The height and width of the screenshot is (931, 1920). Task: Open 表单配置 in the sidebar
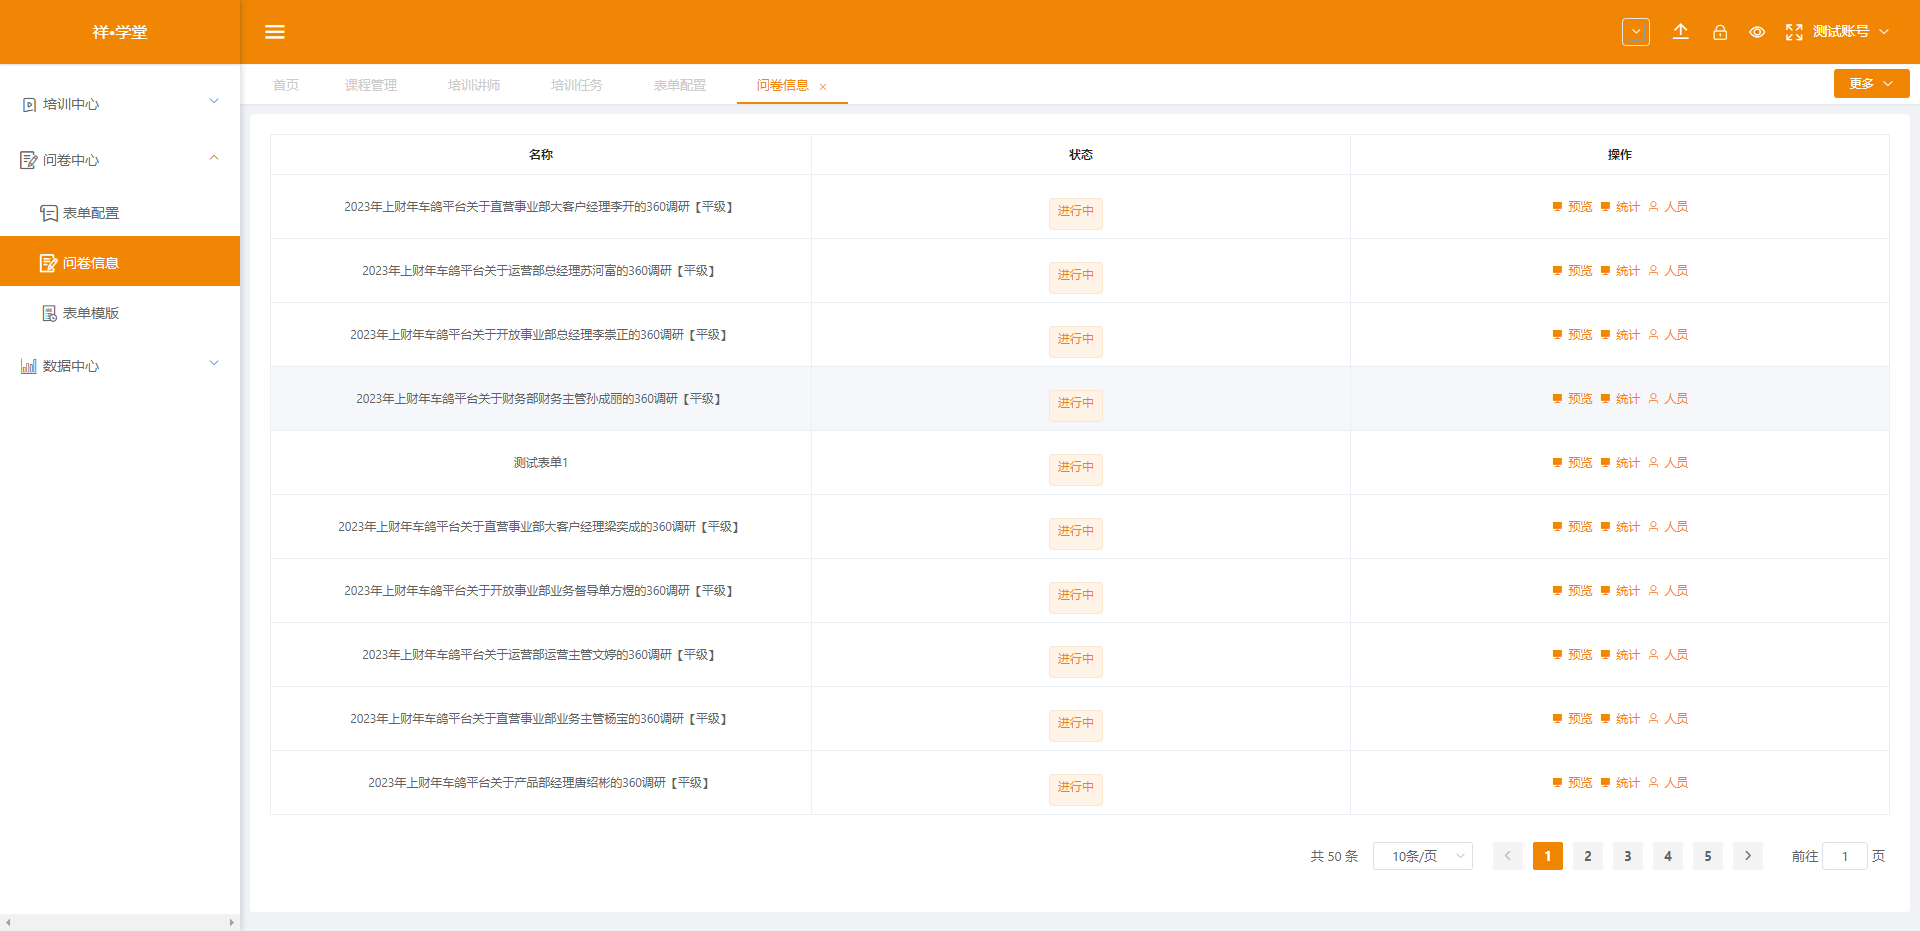(120, 213)
